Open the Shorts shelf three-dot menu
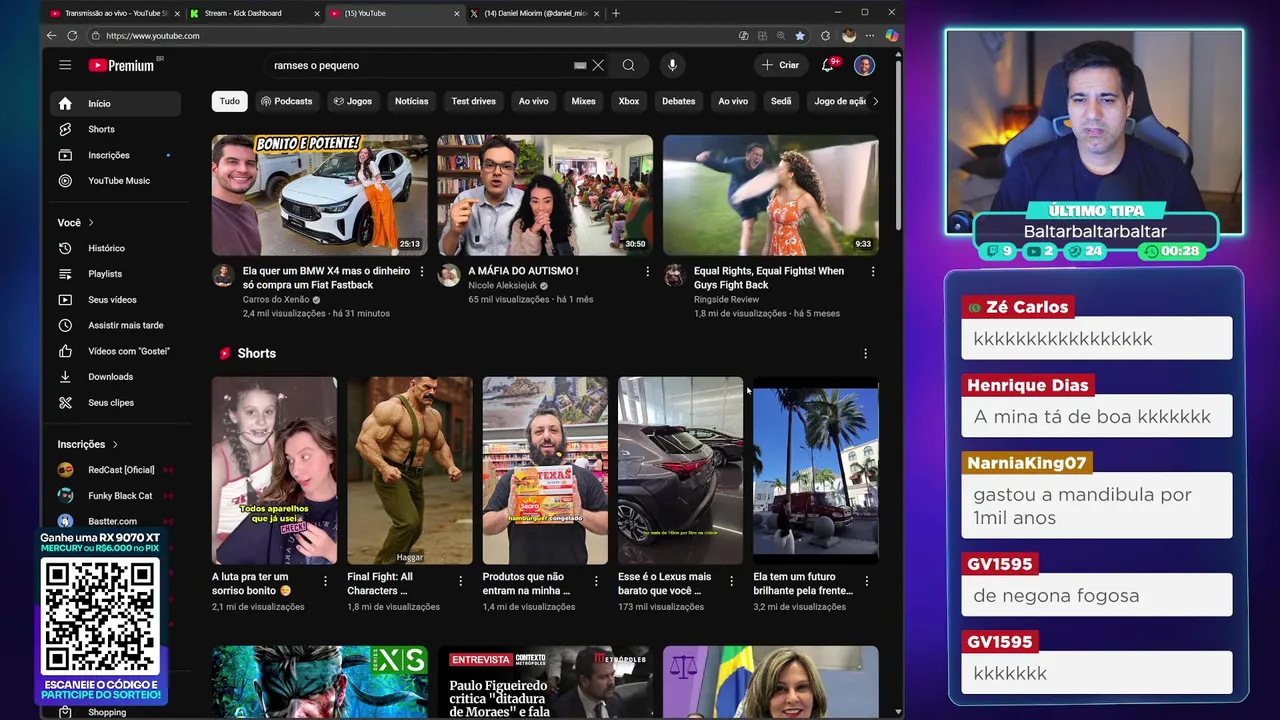 click(865, 353)
